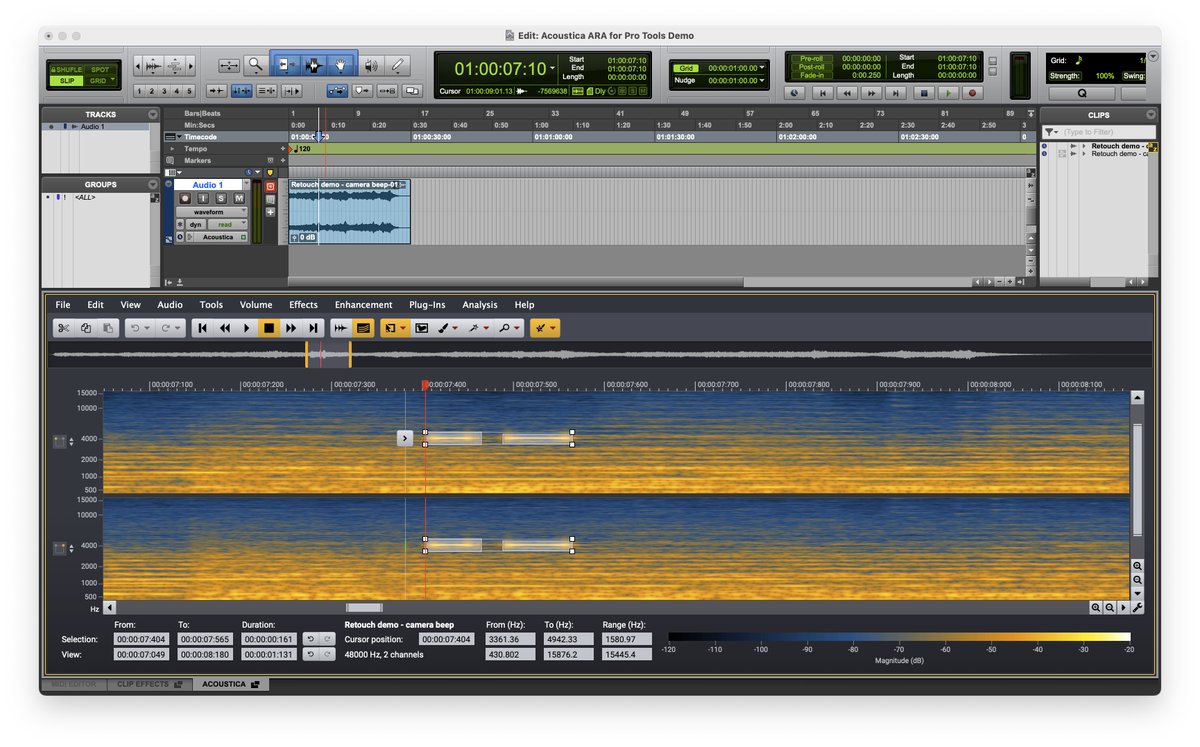Image resolution: width=1200 pixels, height=747 pixels.
Task: Open the Acoustica undo history dropdown
Action: pyautogui.click(x=148, y=327)
